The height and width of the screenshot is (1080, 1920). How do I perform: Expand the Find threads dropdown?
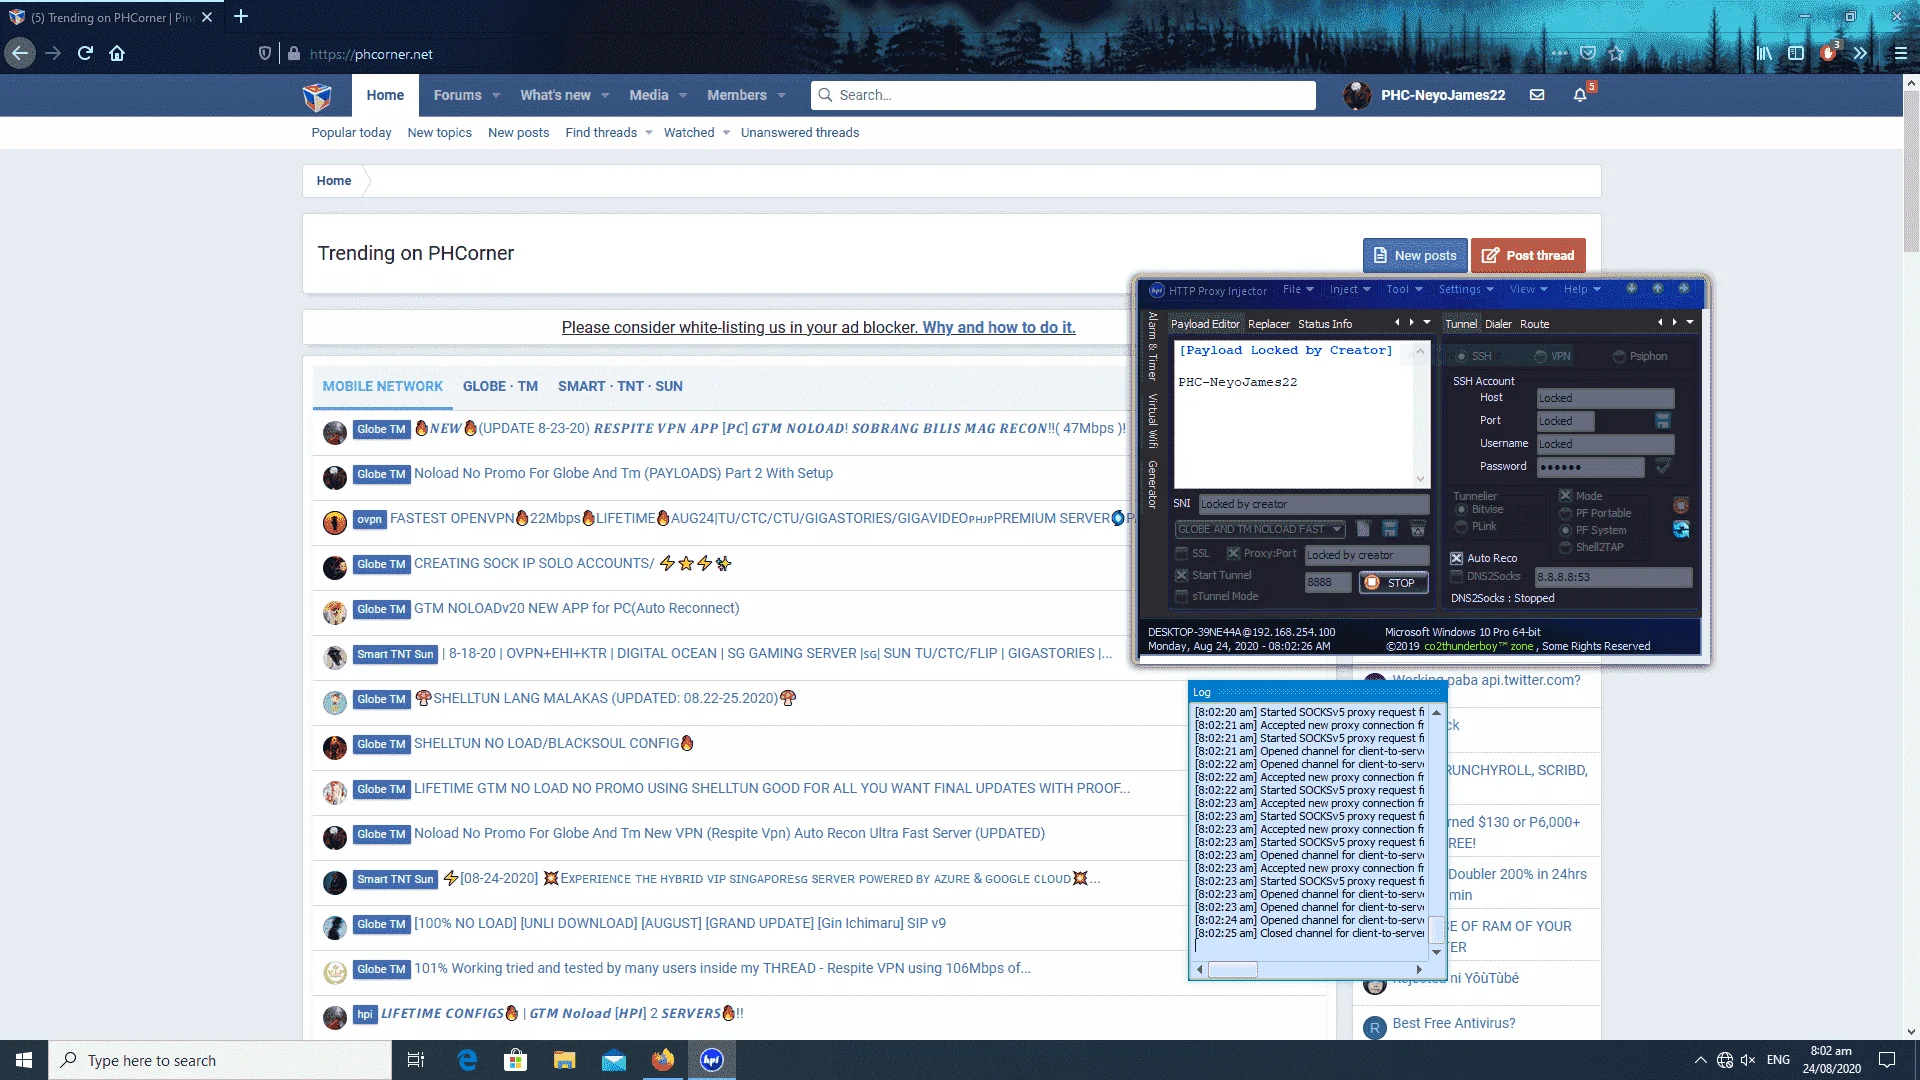point(649,133)
